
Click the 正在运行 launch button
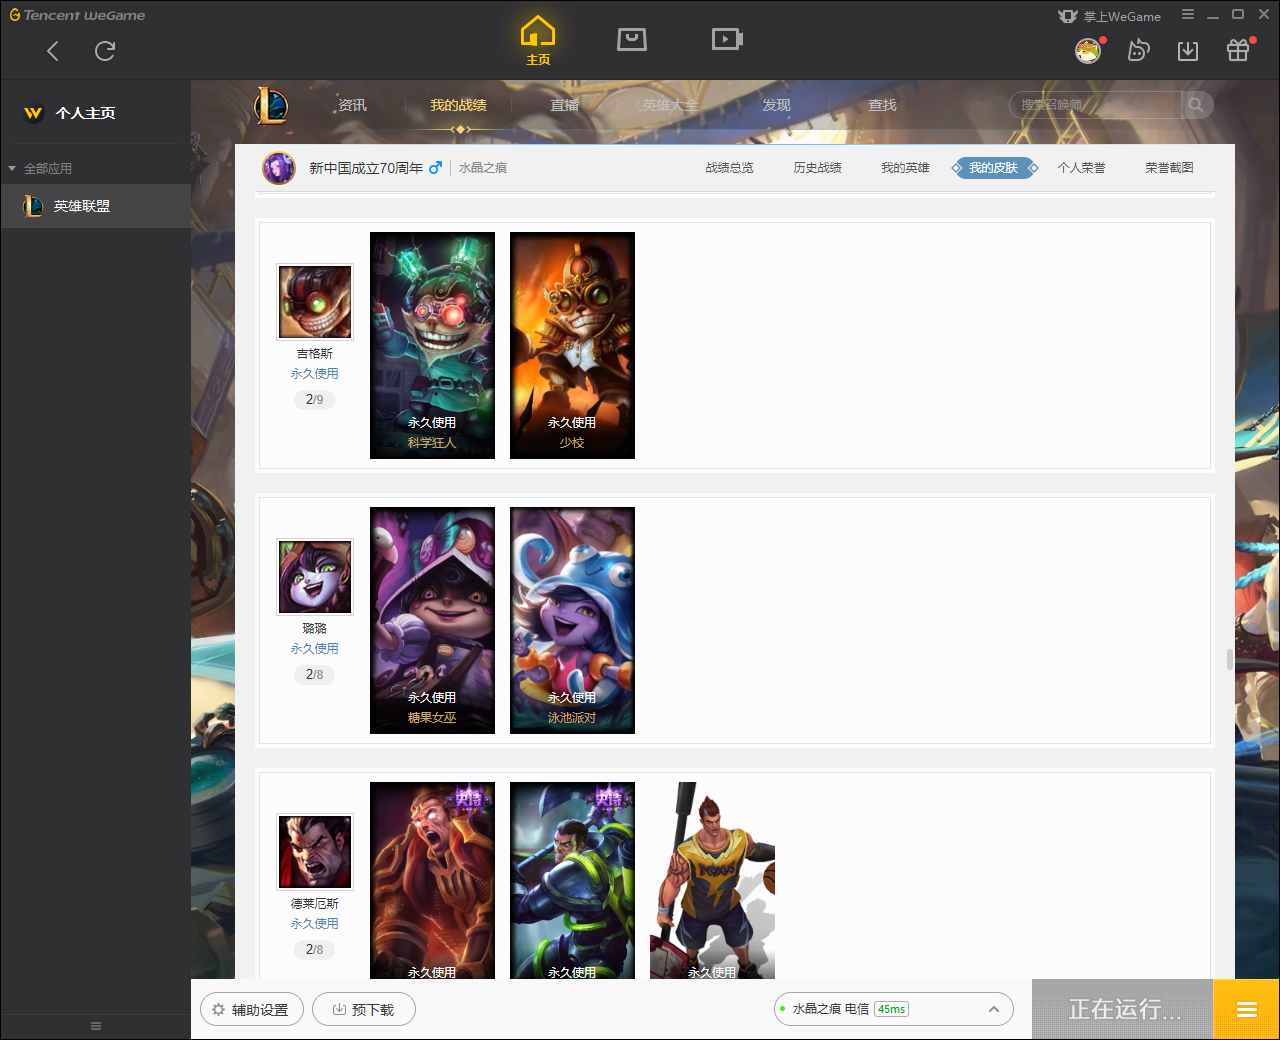point(1123,1009)
